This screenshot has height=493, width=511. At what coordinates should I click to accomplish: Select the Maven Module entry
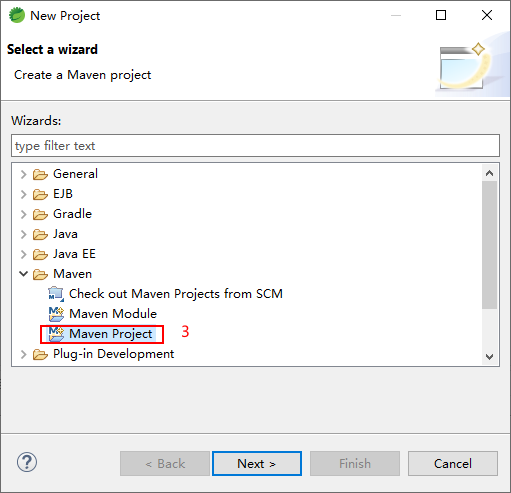tap(113, 314)
